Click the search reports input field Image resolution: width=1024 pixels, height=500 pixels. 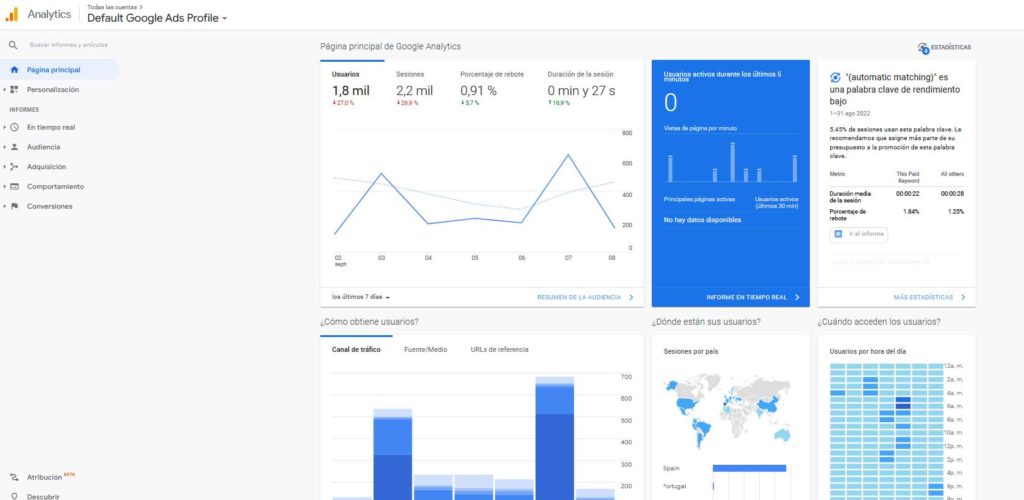(68, 45)
